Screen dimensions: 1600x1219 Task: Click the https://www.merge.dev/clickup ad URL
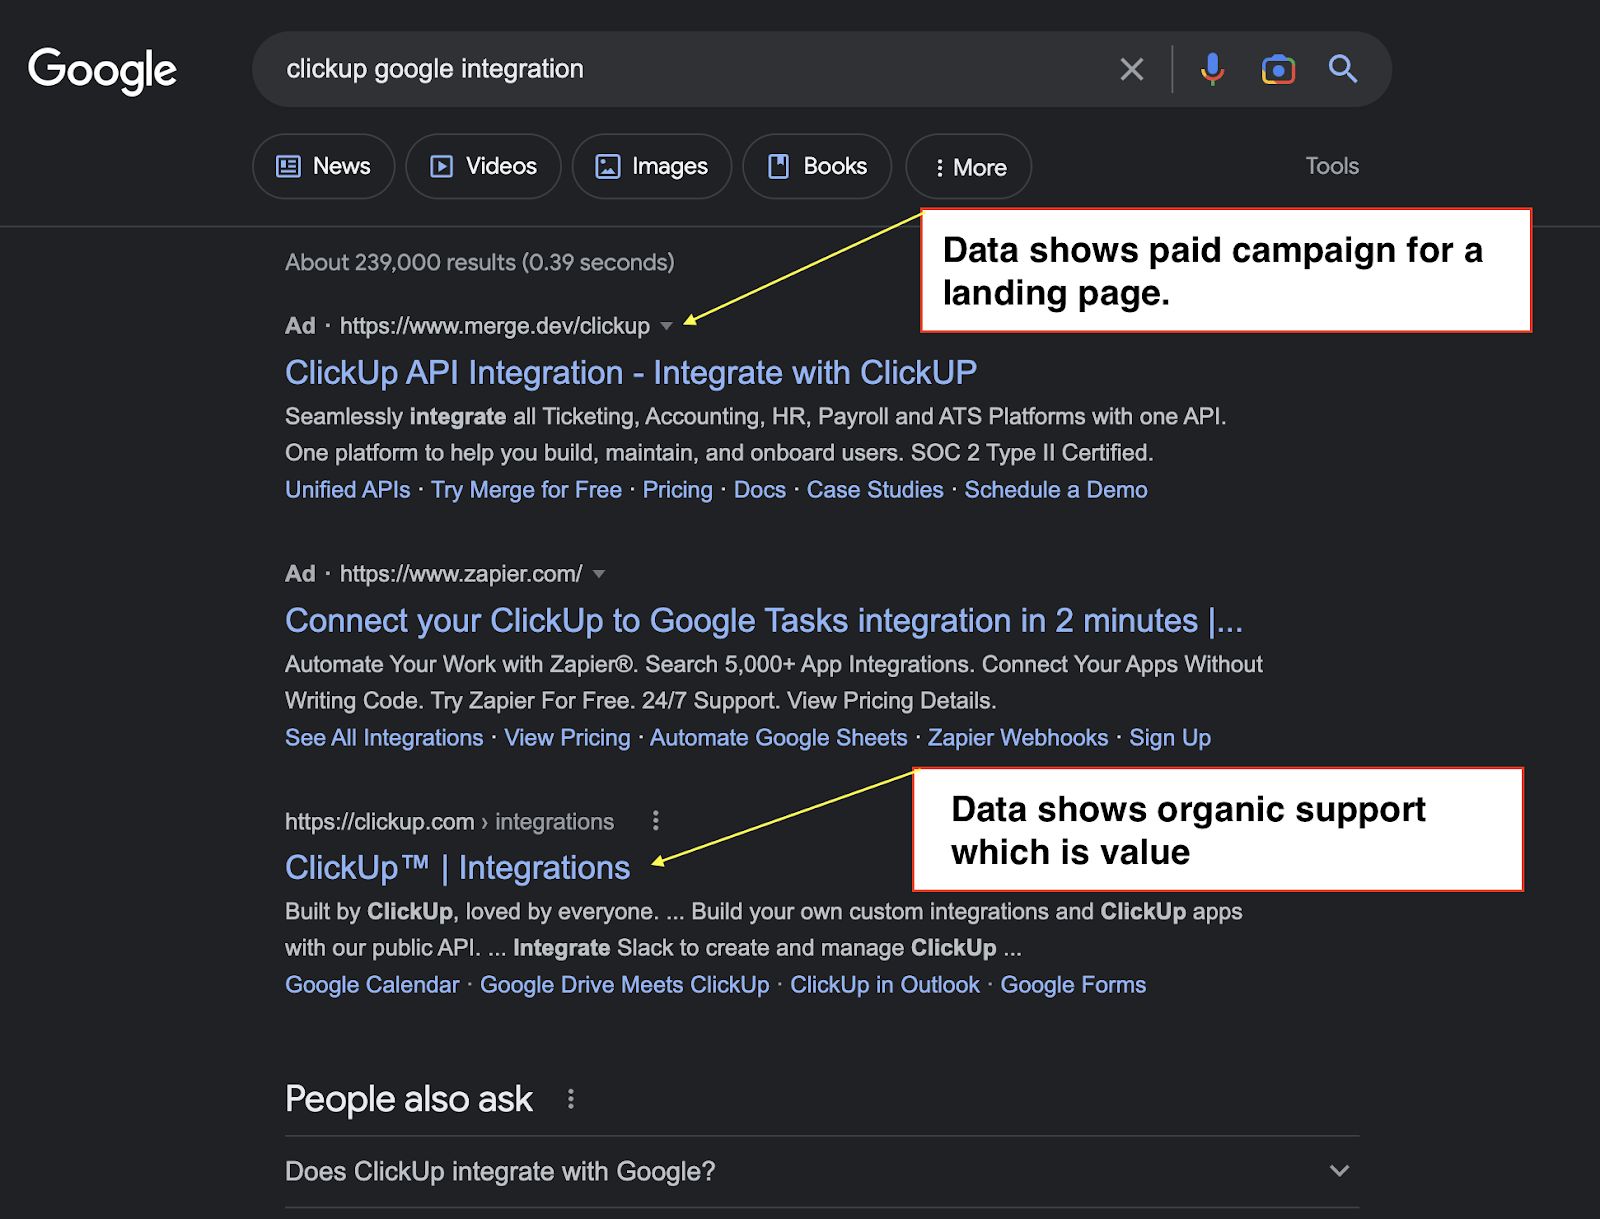coord(495,326)
